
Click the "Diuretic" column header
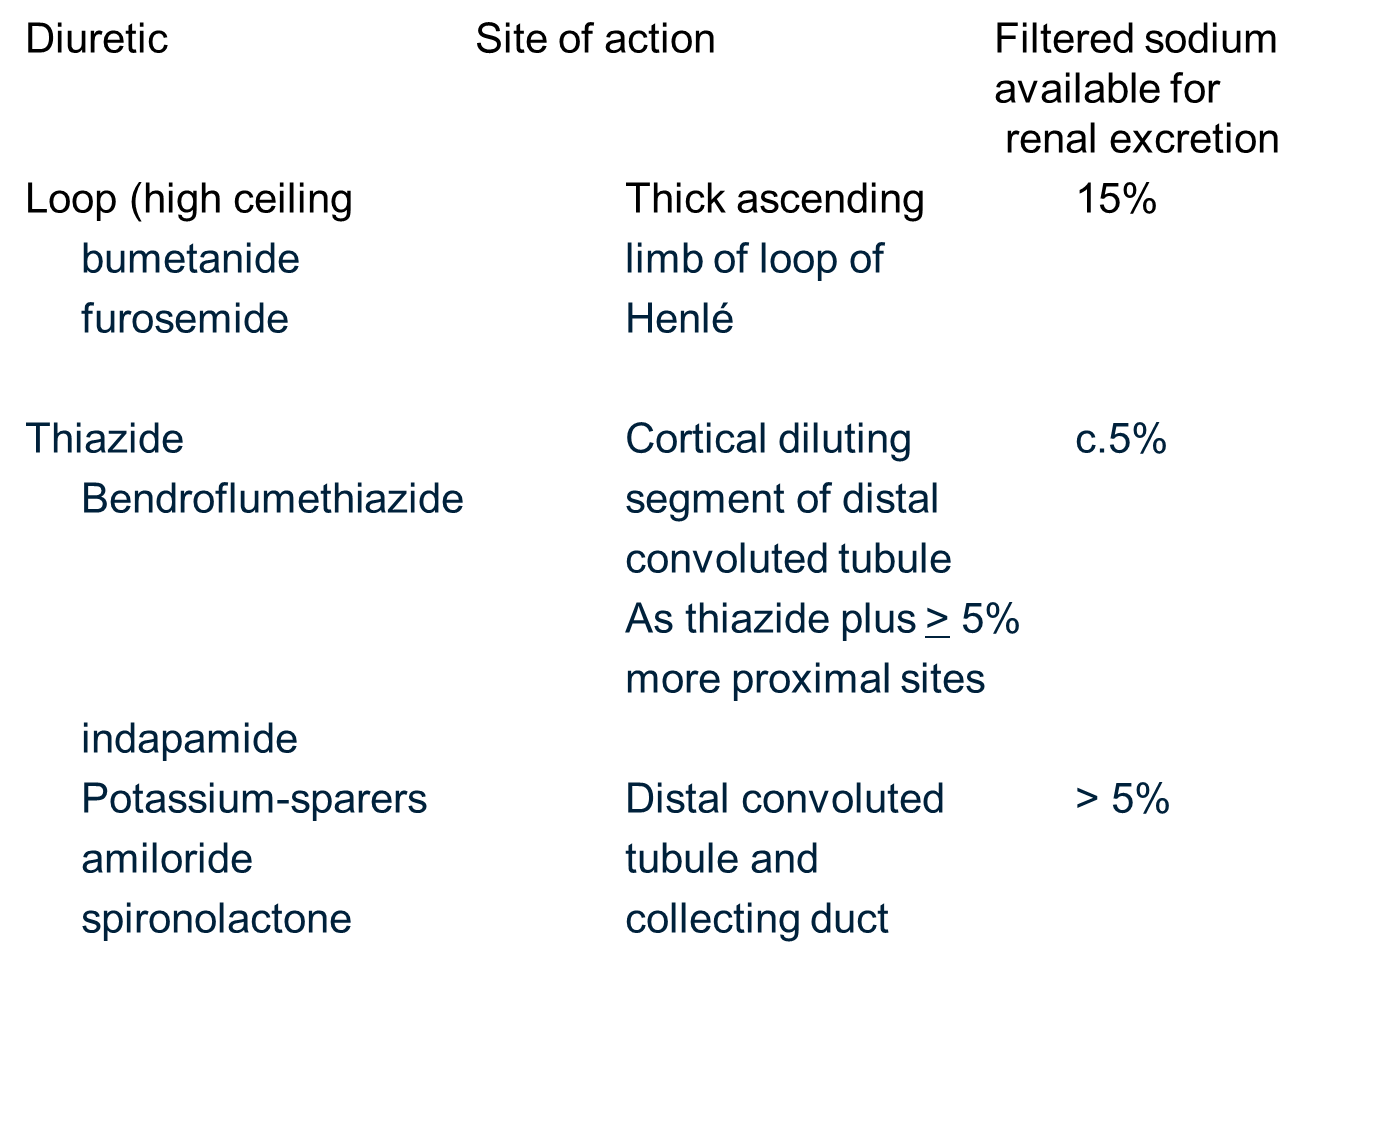[x=97, y=40]
